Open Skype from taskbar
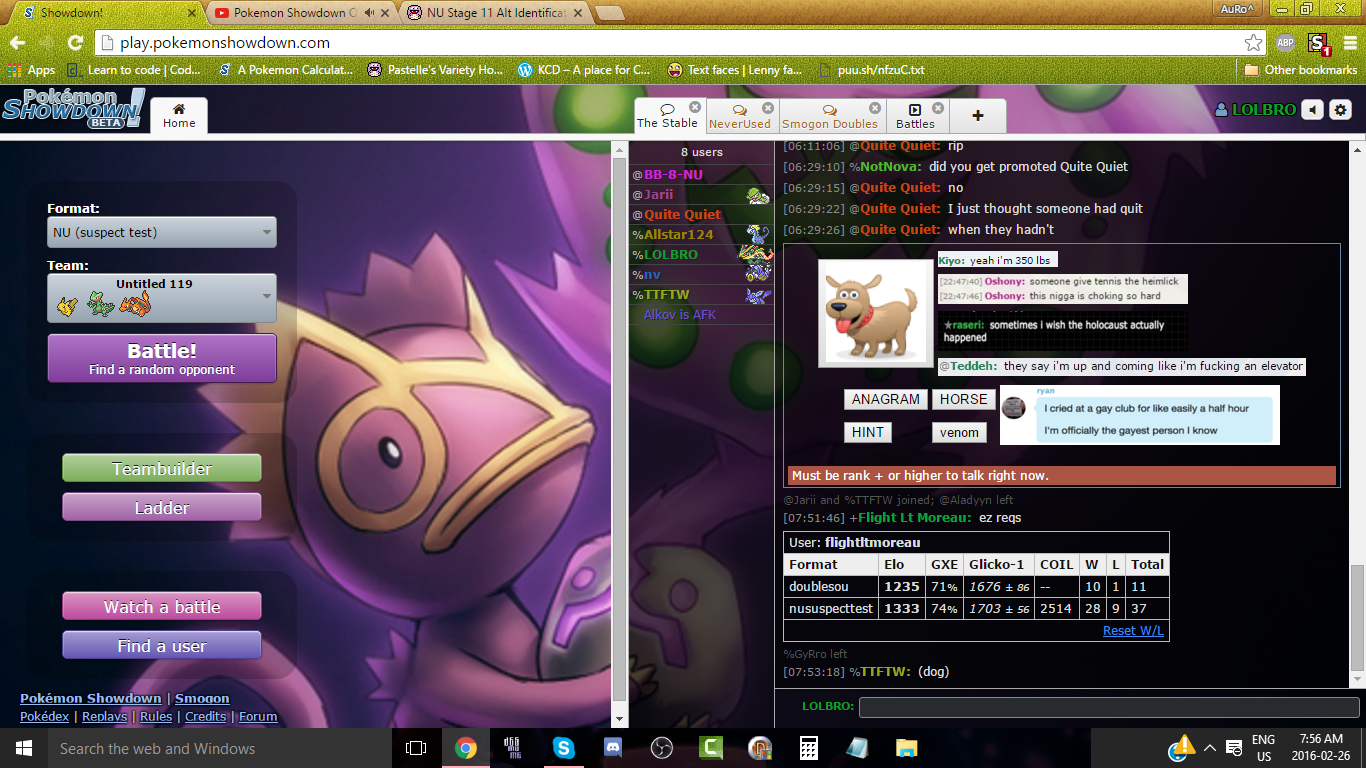Image resolution: width=1366 pixels, height=768 pixels. [564, 748]
